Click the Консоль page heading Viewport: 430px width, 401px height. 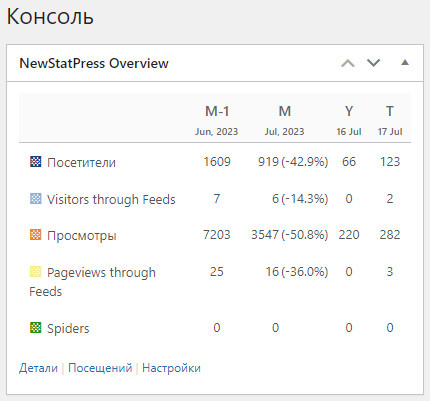point(50,16)
